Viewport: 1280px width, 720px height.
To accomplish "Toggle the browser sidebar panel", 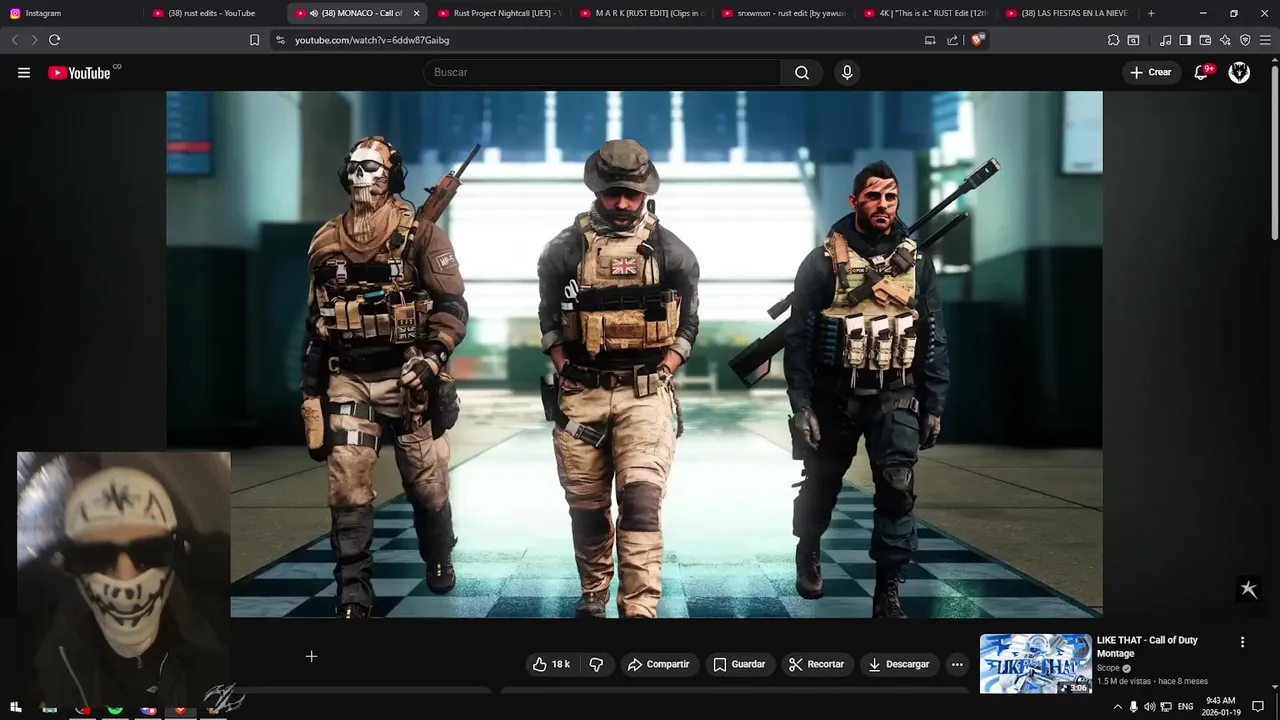I will (x=1185, y=40).
